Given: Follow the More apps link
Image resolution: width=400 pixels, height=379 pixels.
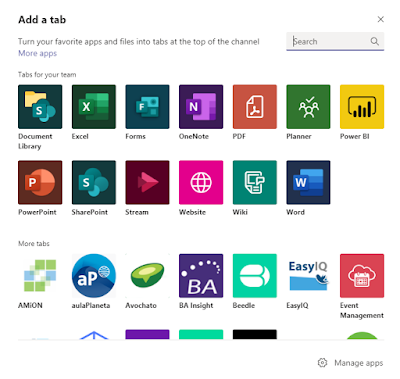Looking at the screenshot, I should [x=37, y=53].
